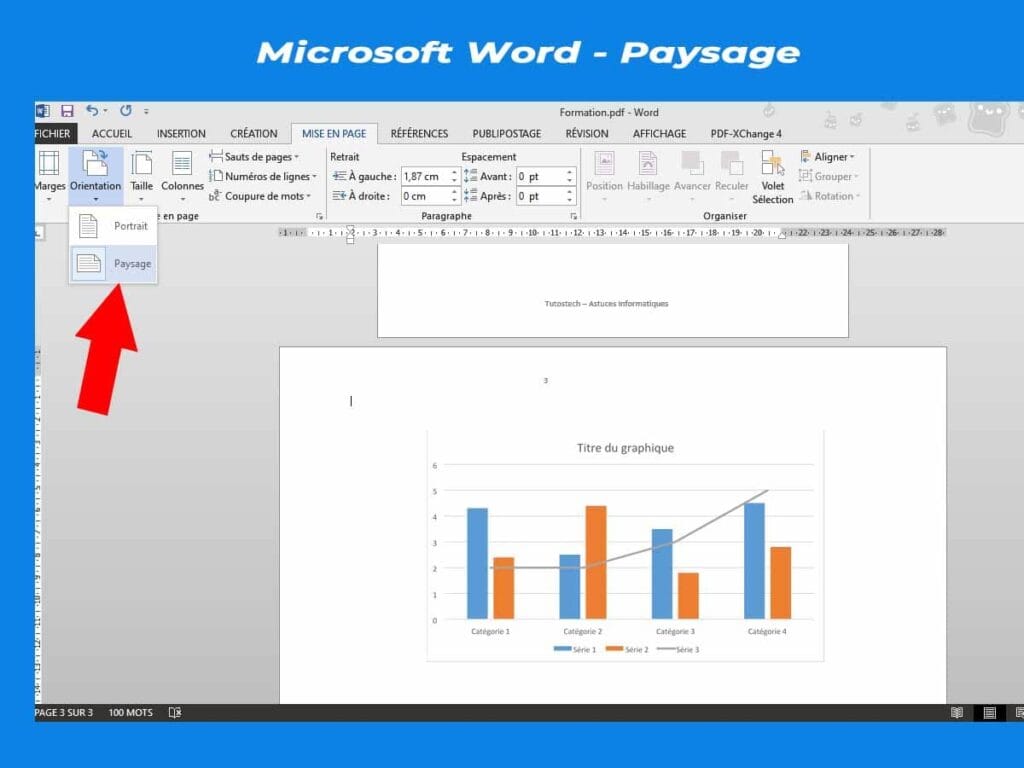
Task: Open the Volet Sélection pane
Action: [772, 176]
